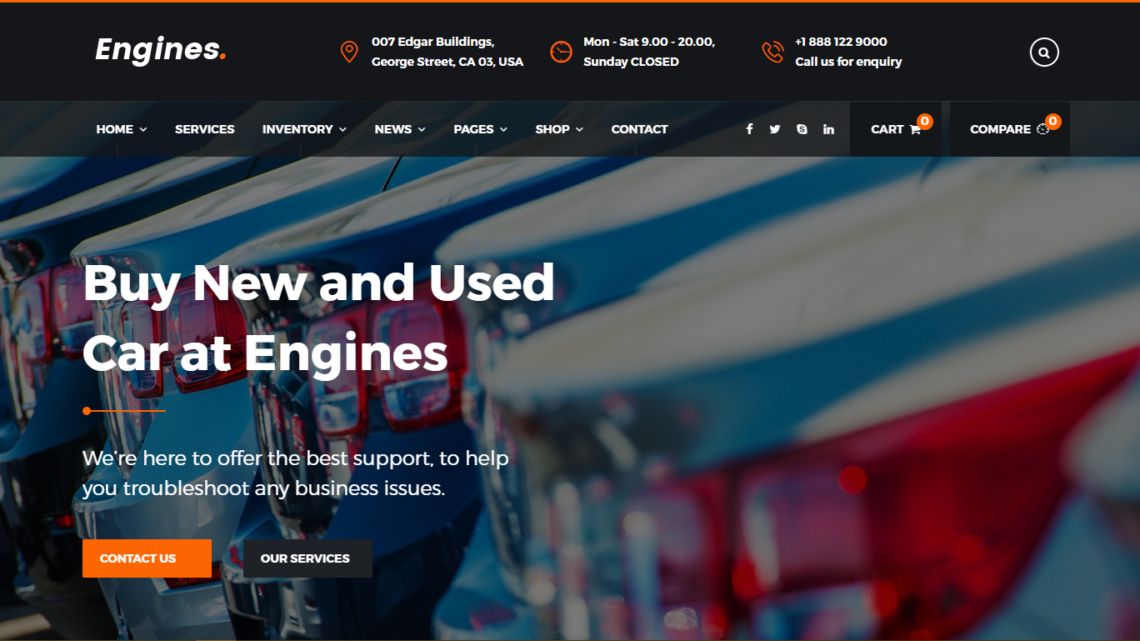Image resolution: width=1140 pixels, height=641 pixels.
Task: Open the CONTACT menu item
Action: [639, 129]
